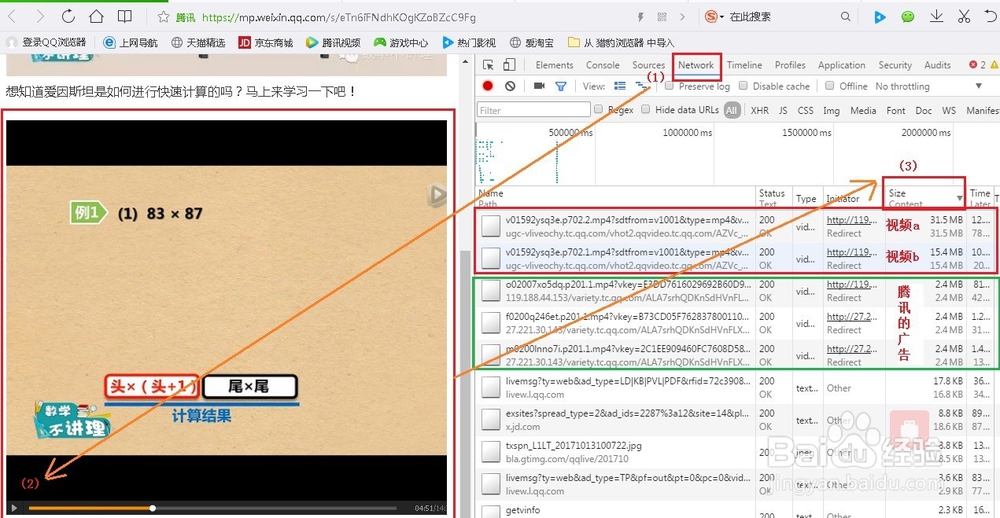This screenshot has width=1000, height=518.
Task: Toggle the network filter funnel icon
Action: [x=561, y=86]
